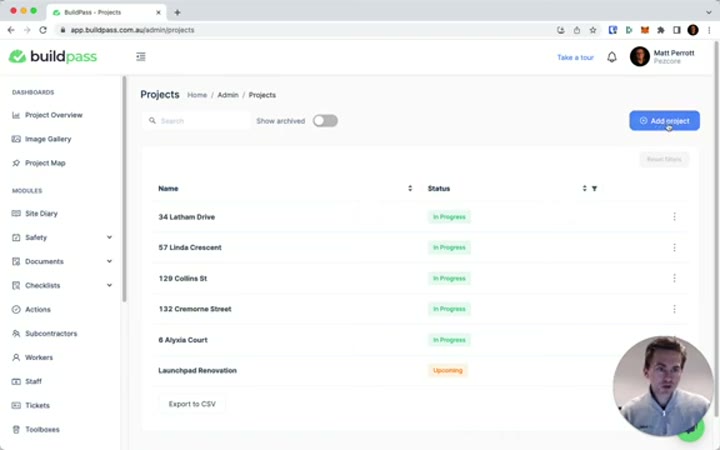Open Tickets module

tap(37, 405)
